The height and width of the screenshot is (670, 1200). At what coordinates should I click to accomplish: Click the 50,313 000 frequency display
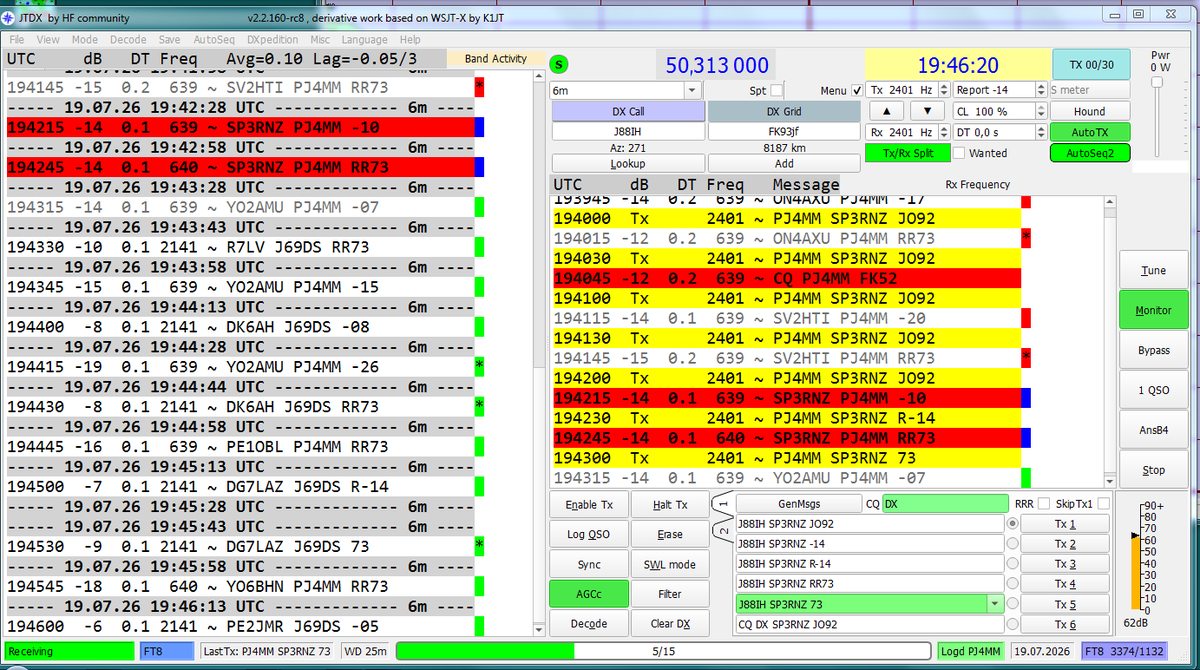(x=717, y=66)
